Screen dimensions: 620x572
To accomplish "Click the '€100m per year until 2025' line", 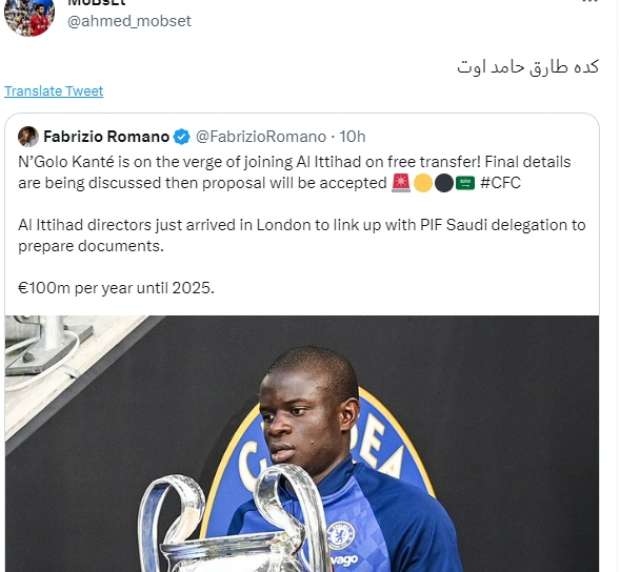I will (116, 288).
